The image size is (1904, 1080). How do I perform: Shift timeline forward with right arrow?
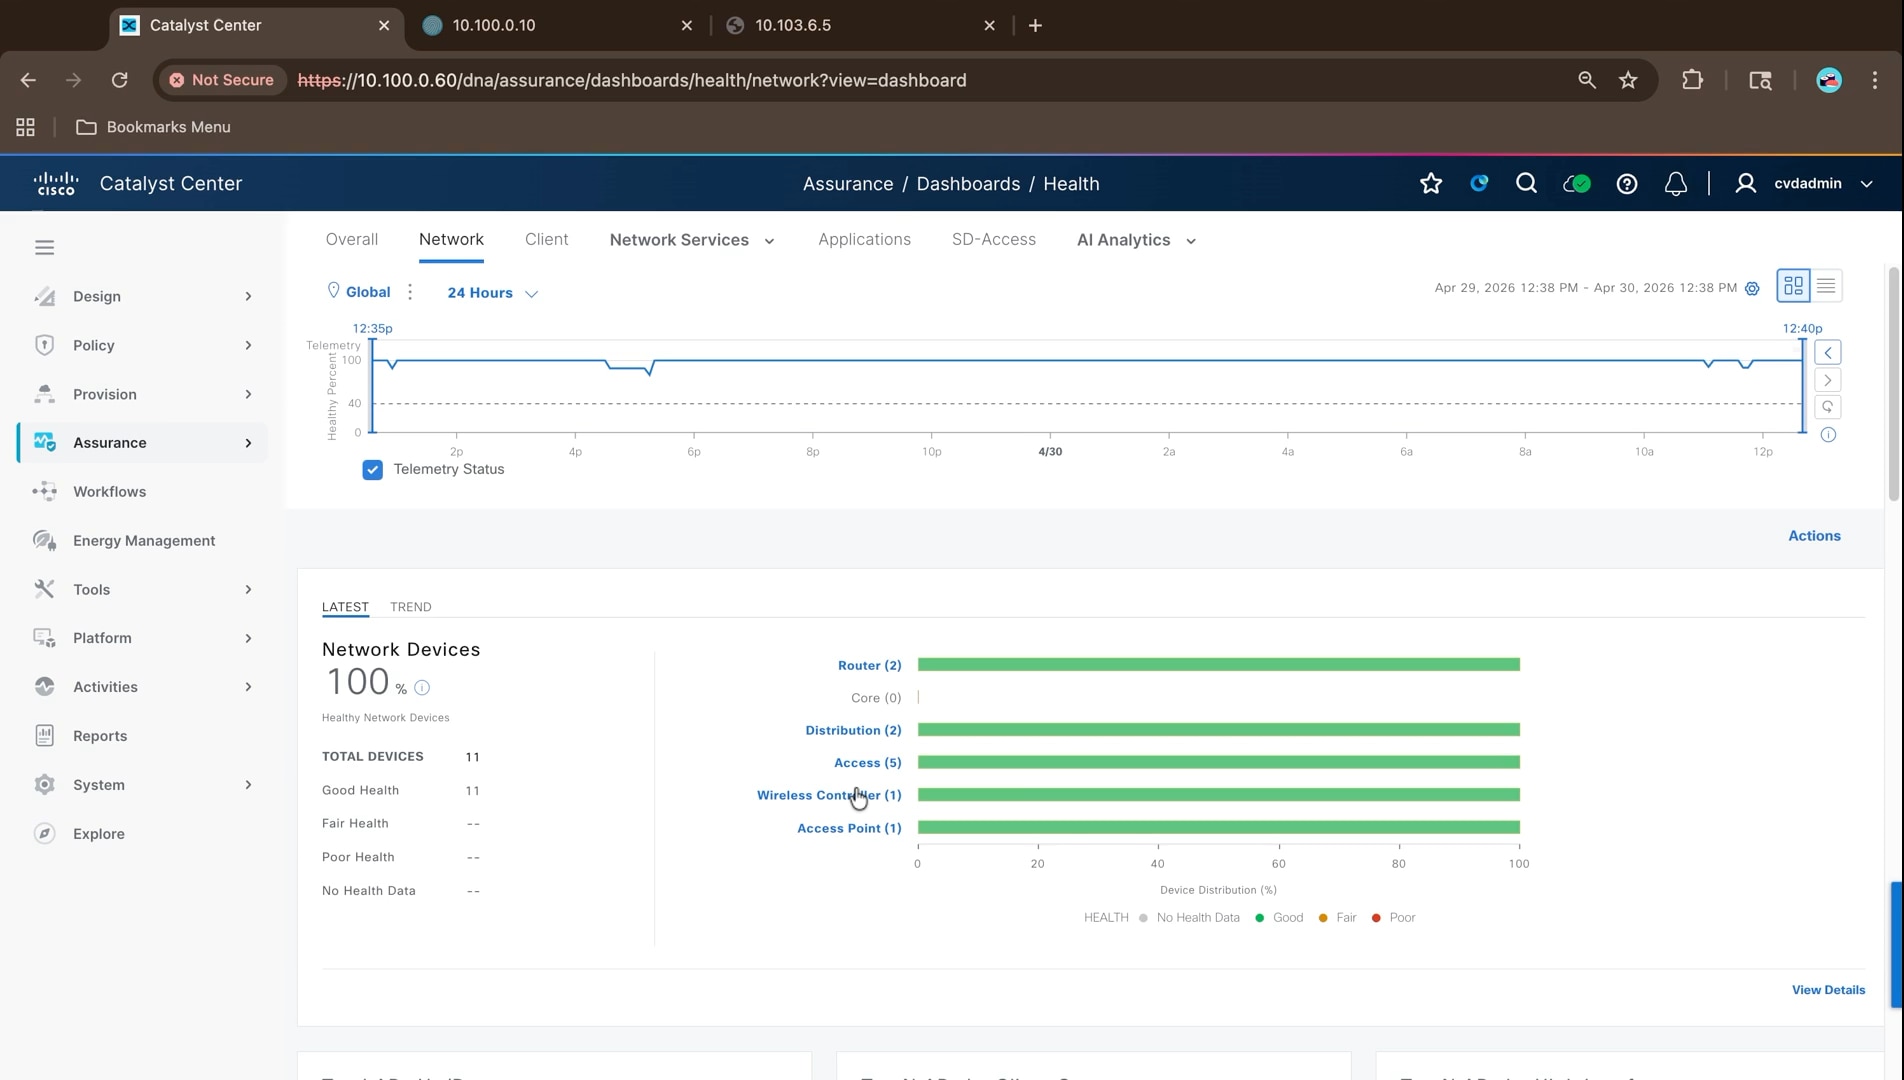click(x=1828, y=380)
